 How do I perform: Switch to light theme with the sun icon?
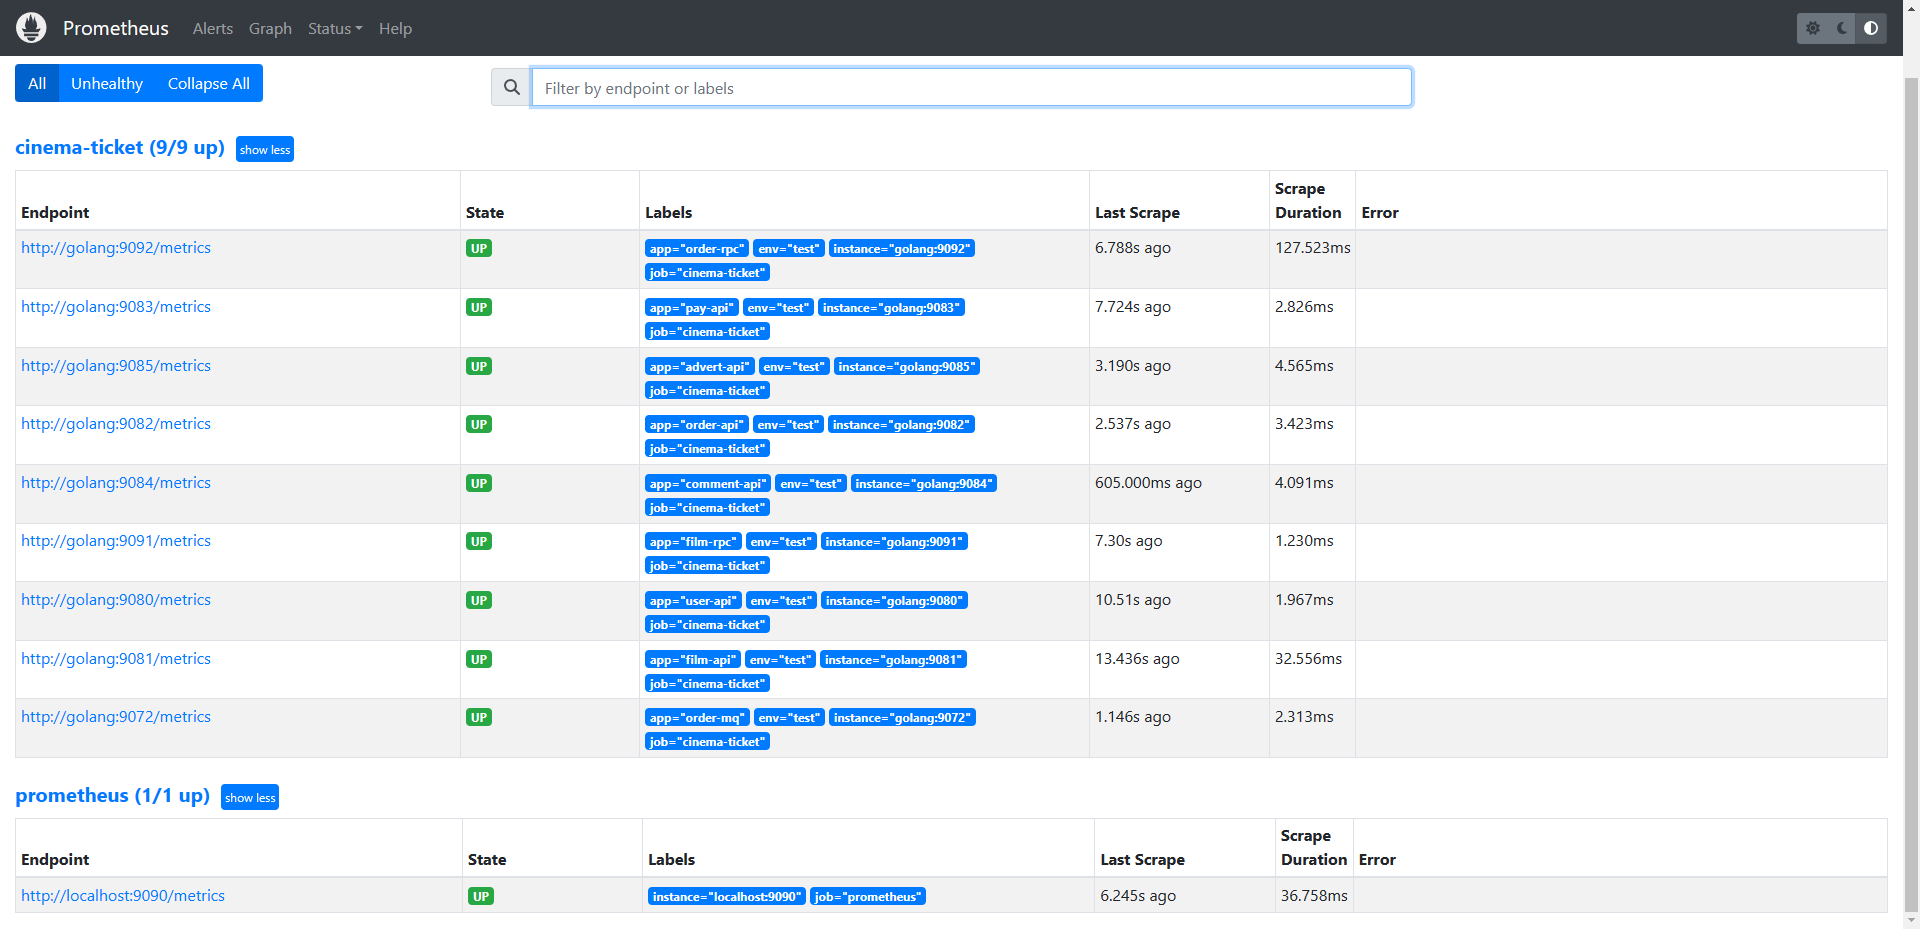click(x=1813, y=28)
